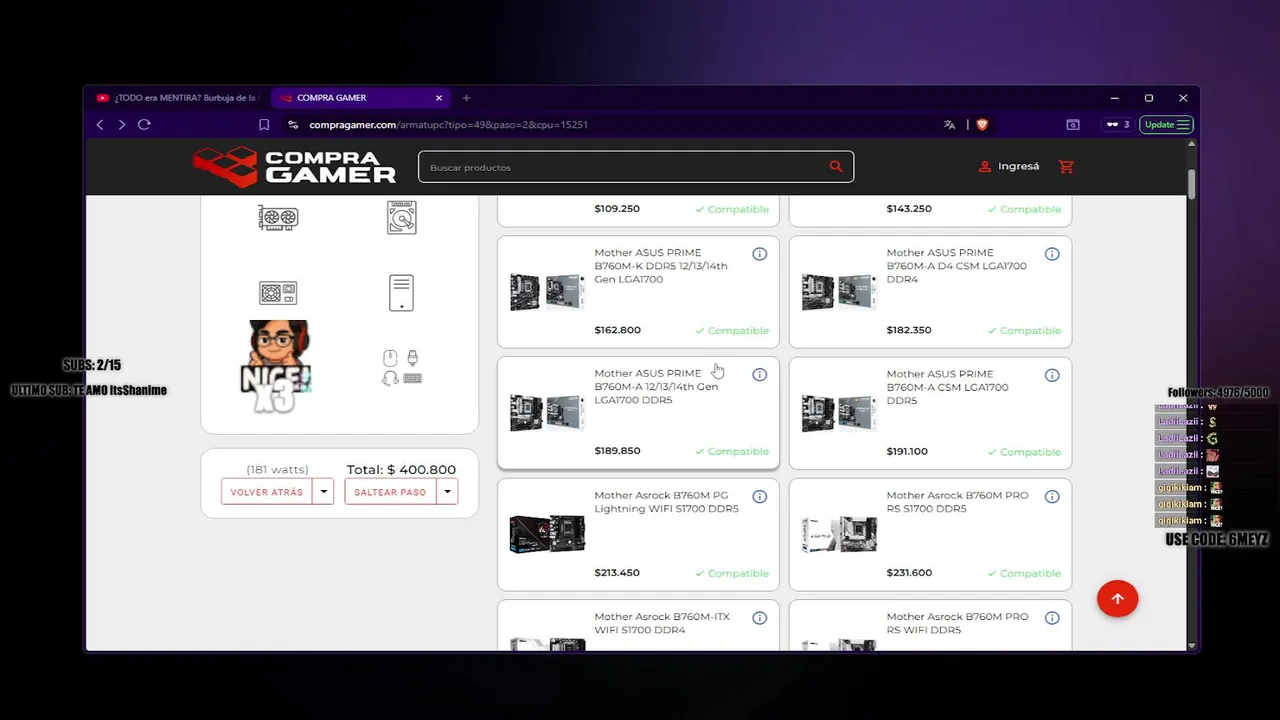Click the $231.600 price text
Image resolution: width=1280 pixels, height=720 pixels.
click(909, 573)
